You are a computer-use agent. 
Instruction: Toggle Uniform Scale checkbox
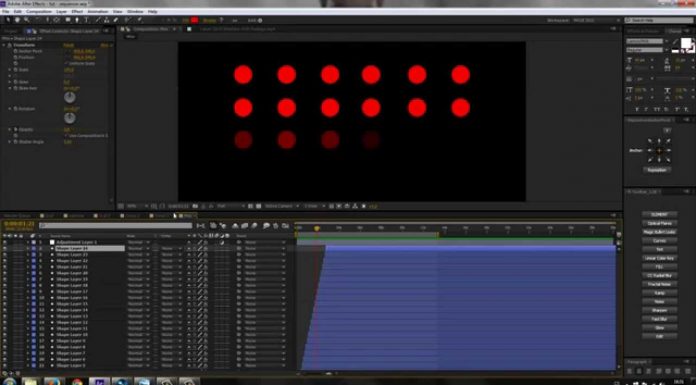point(67,64)
